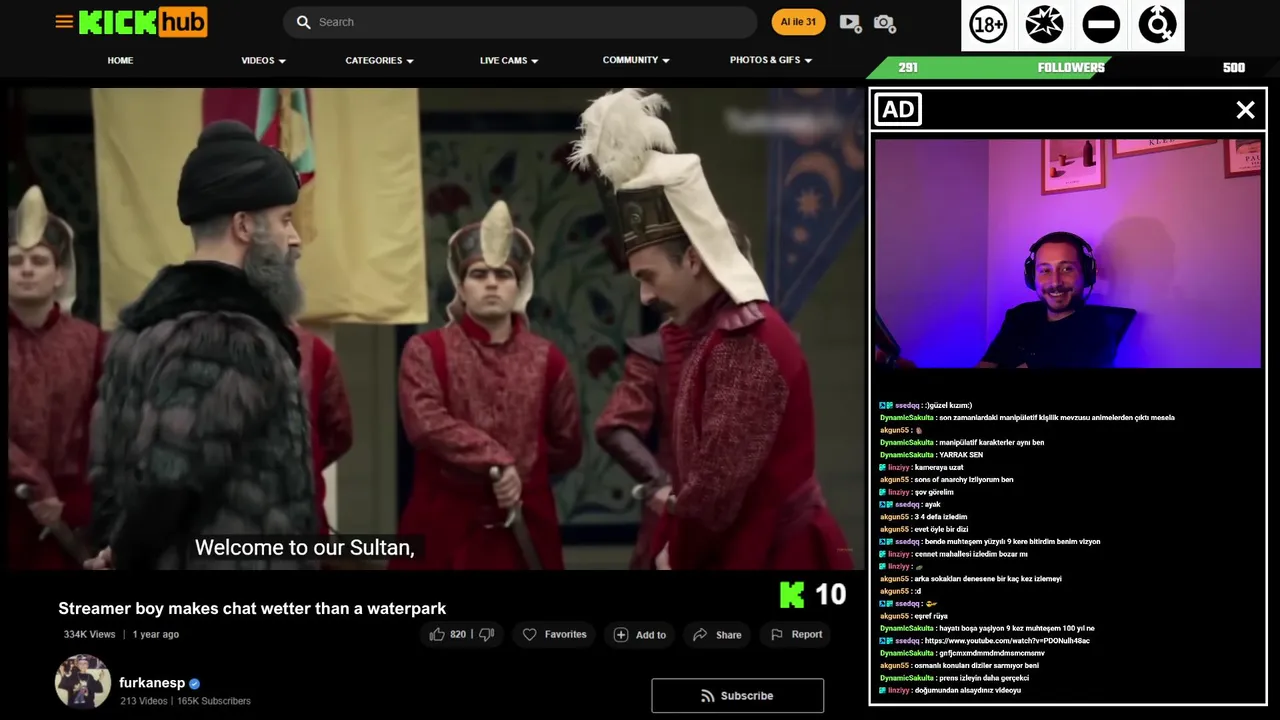Screen dimensions: 1280x720
Task: Click the orange 'Ai ile 31' button
Action: [x=798, y=22]
